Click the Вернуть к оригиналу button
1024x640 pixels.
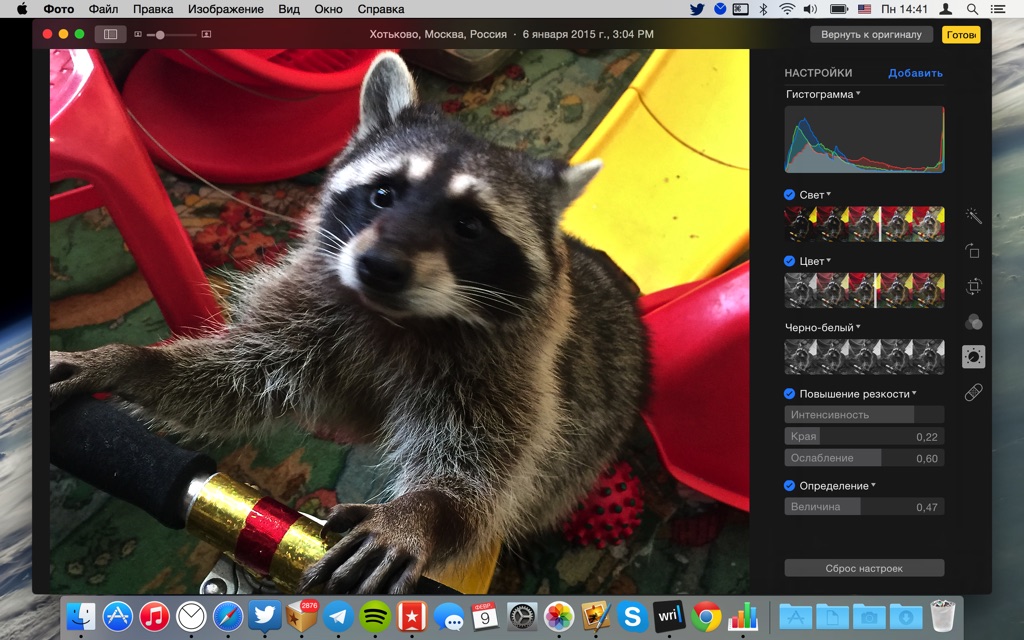pos(871,34)
